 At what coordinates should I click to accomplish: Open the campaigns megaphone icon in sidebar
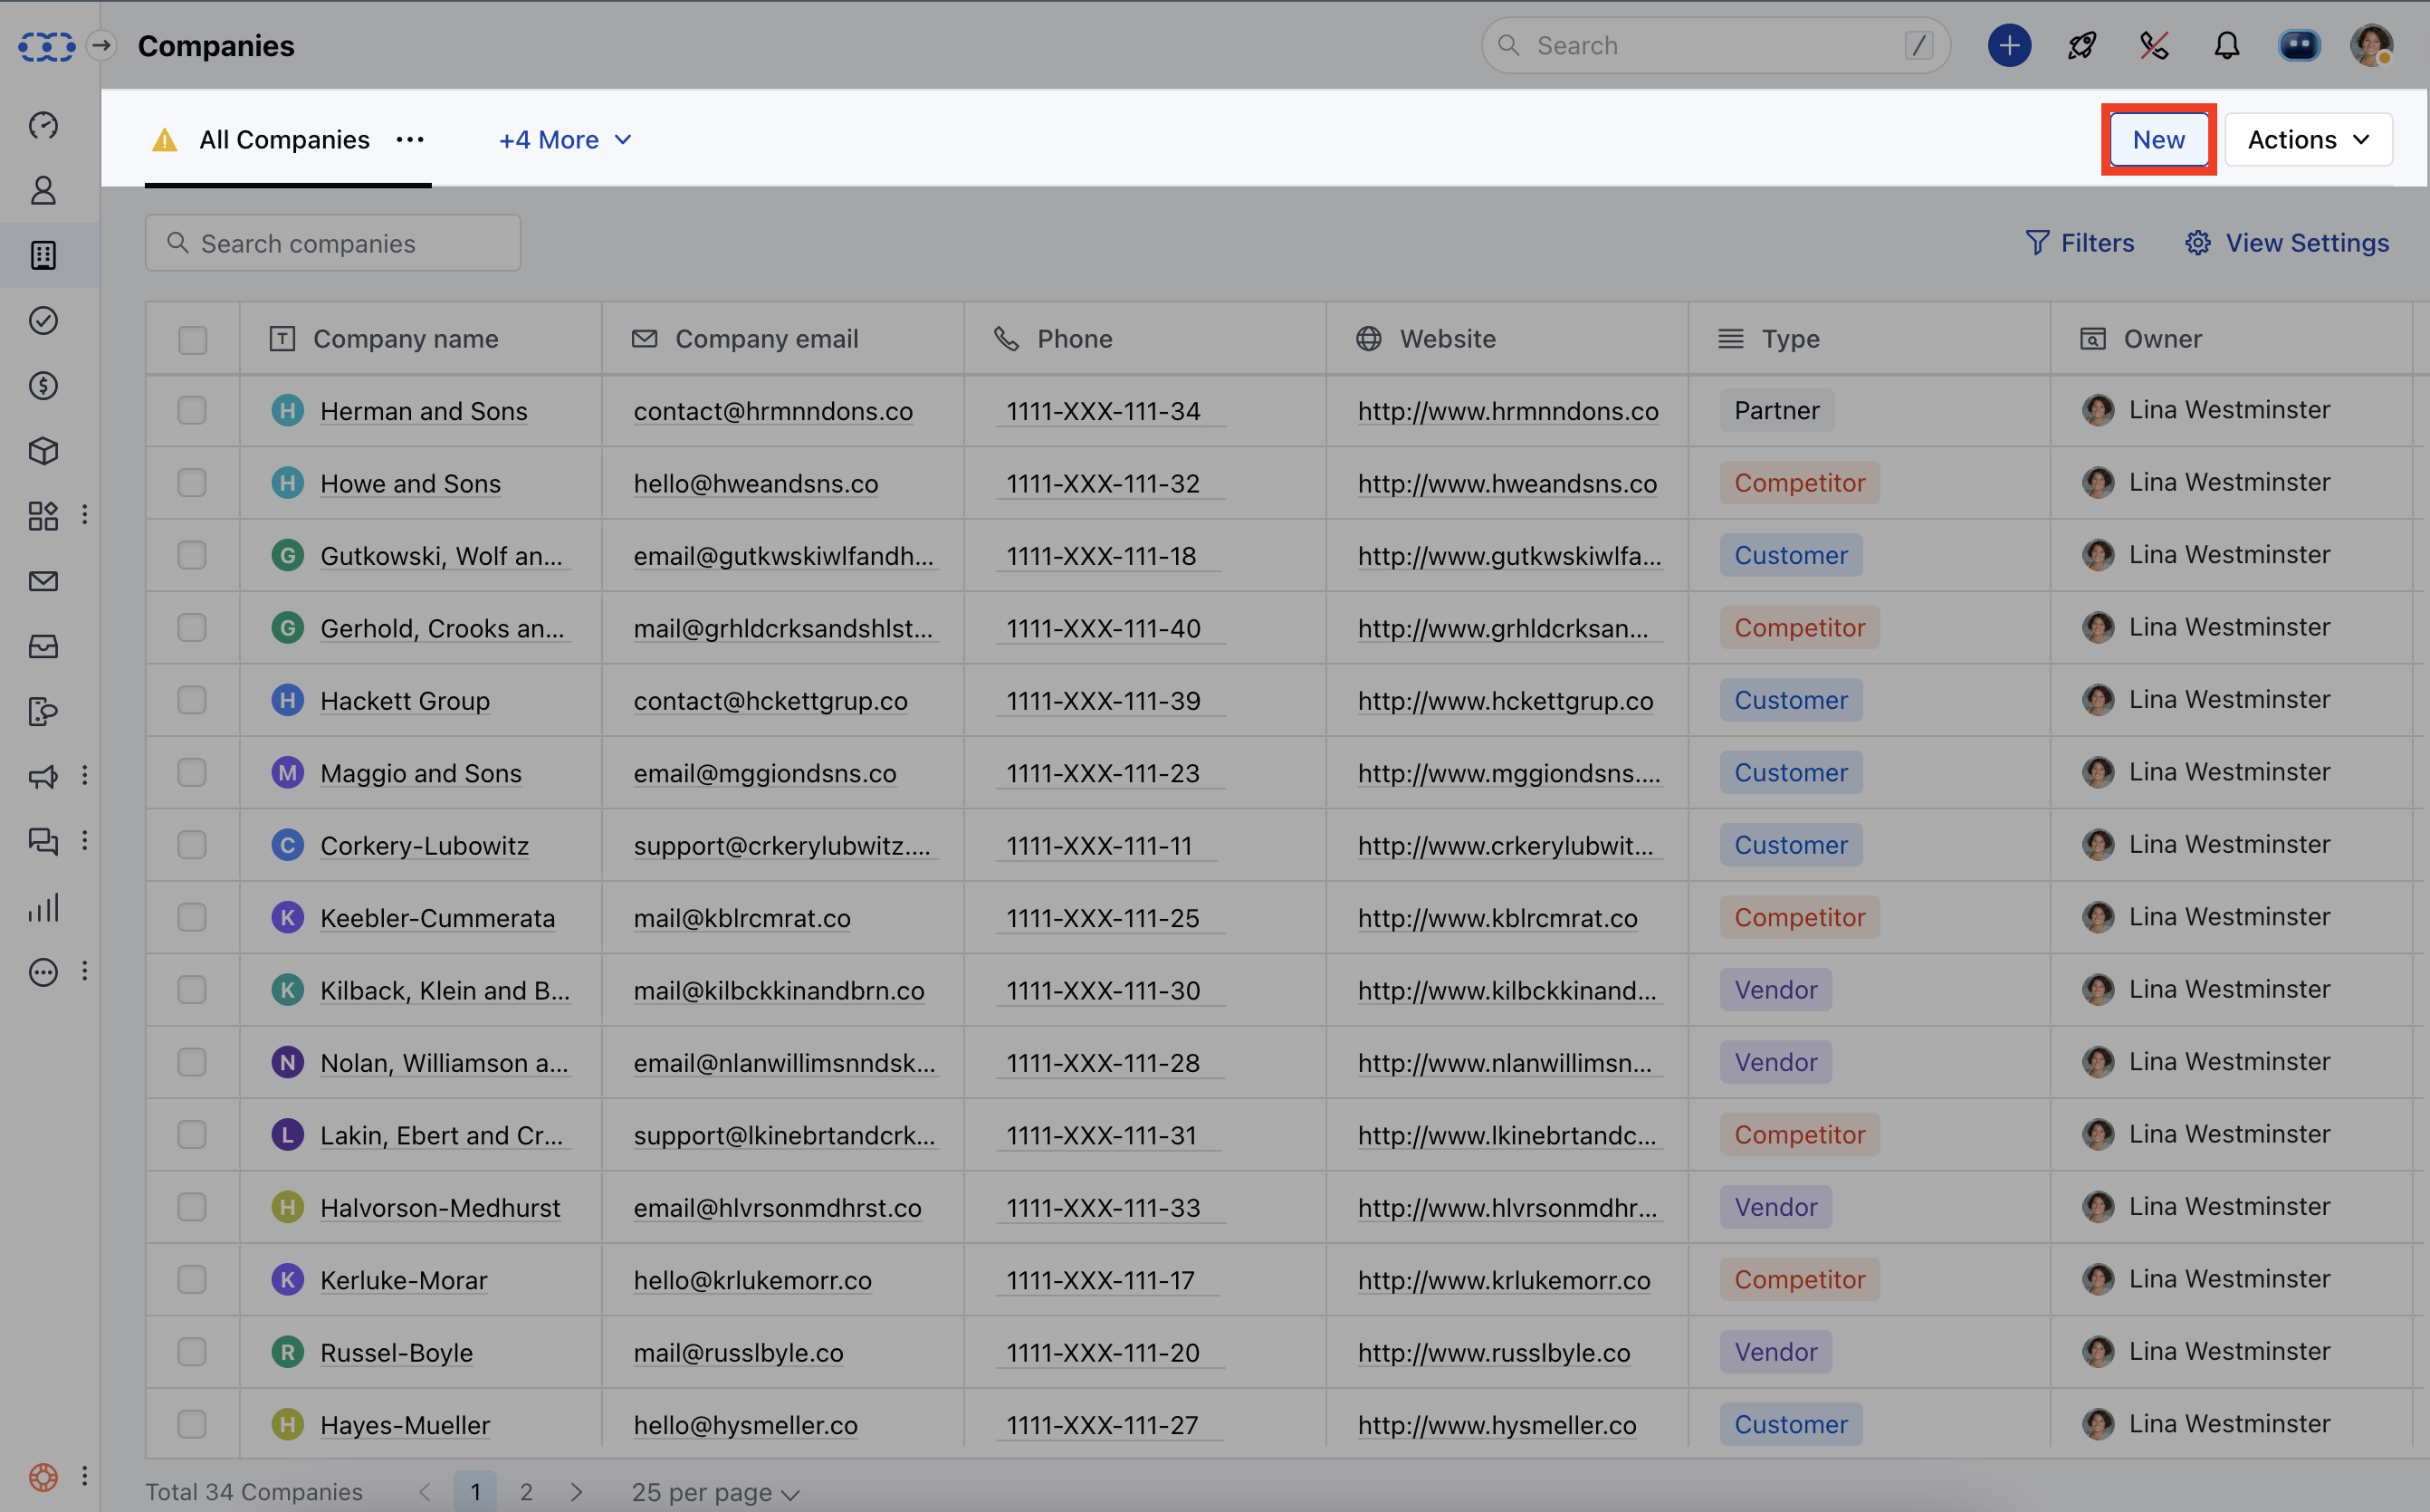(x=43, y=776)
